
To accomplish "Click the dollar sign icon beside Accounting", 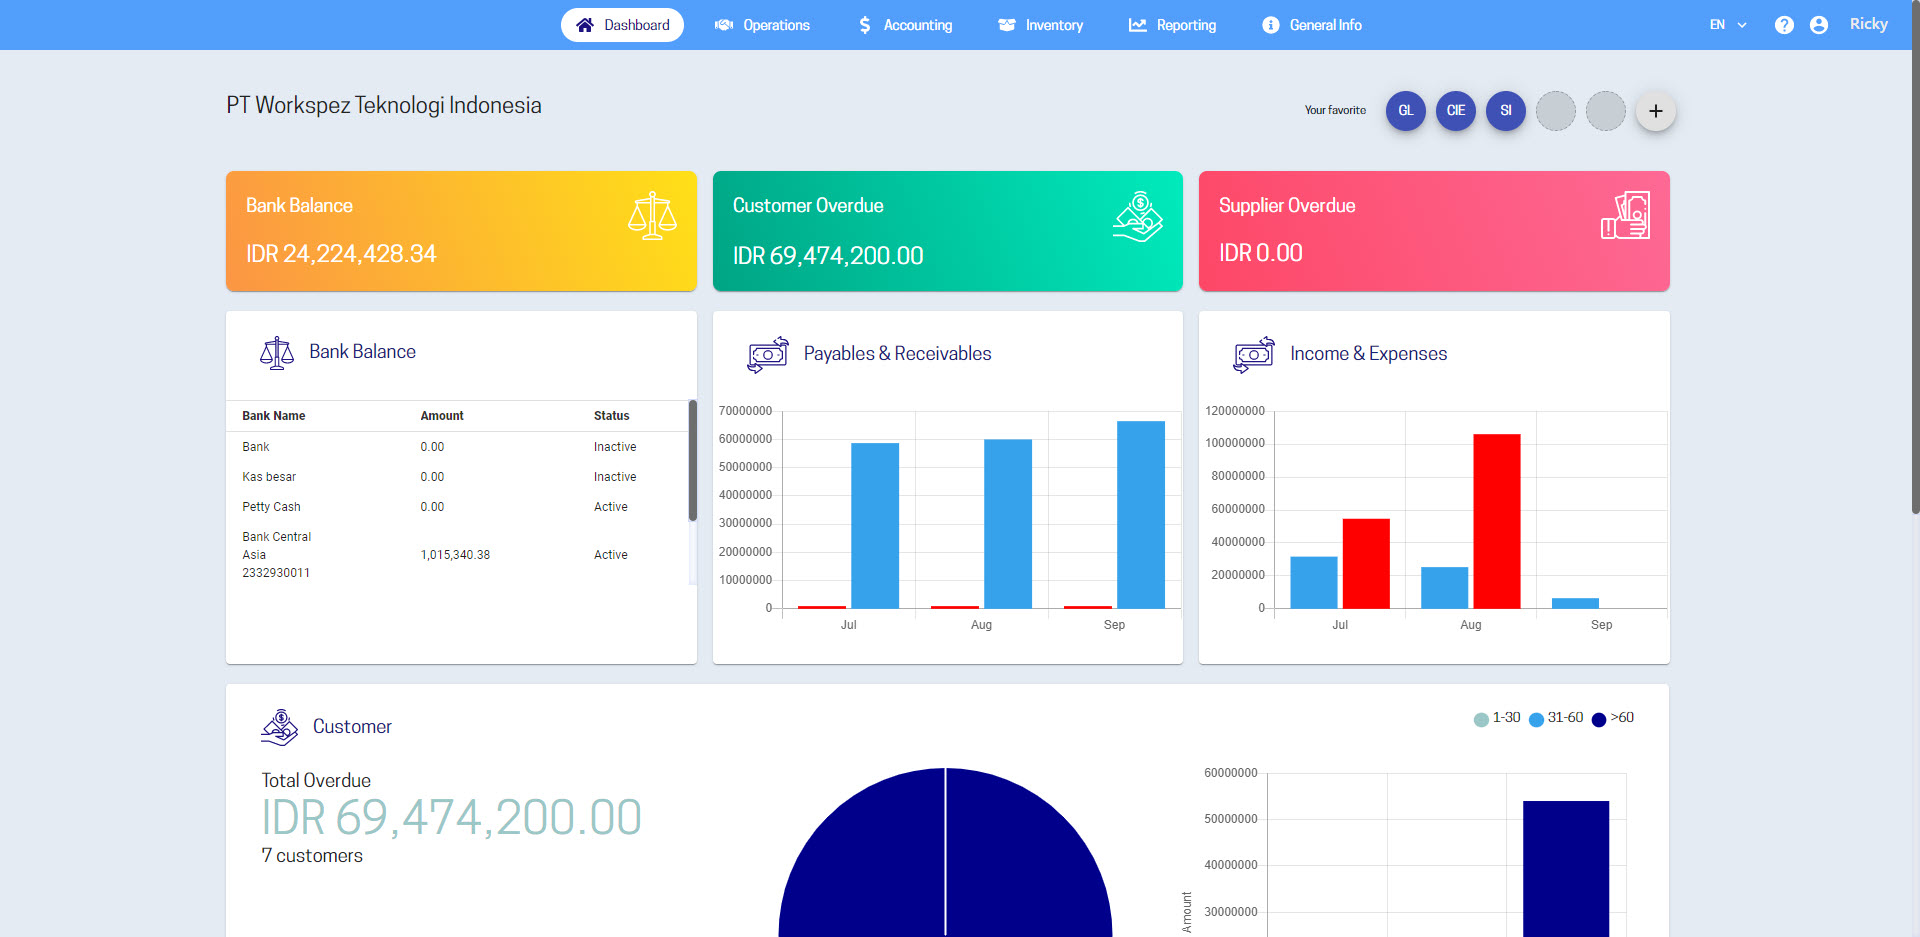I will click(x=865, y=25).
